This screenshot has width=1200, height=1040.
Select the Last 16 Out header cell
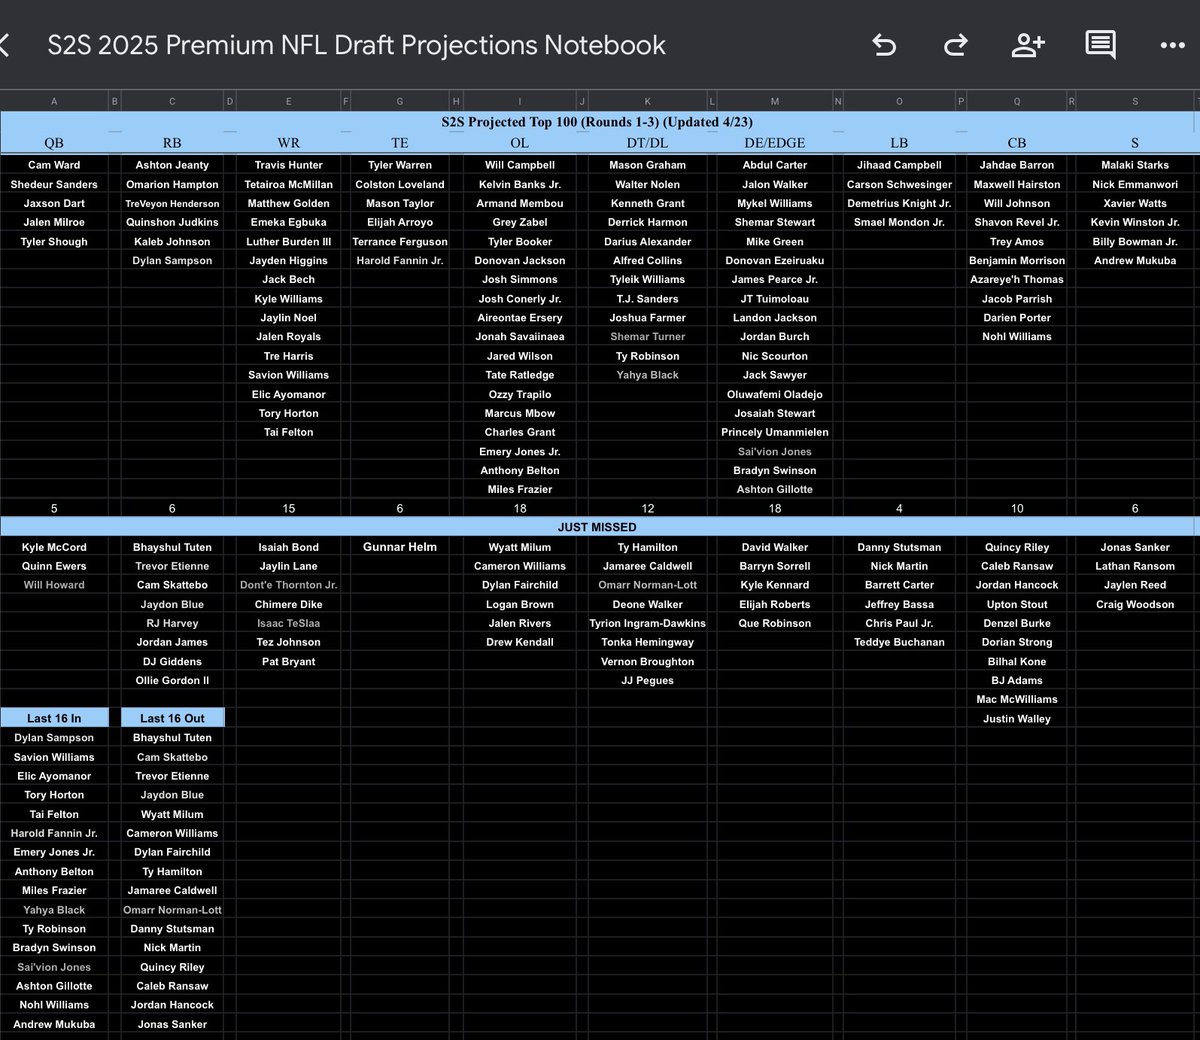[172, 718]
